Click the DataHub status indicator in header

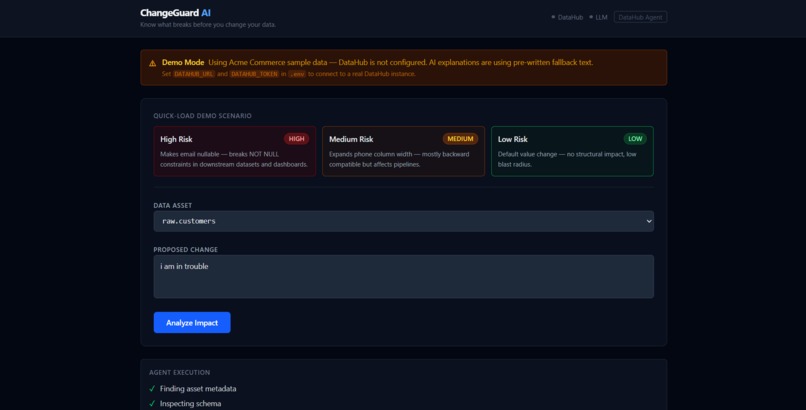coord(567,17)
